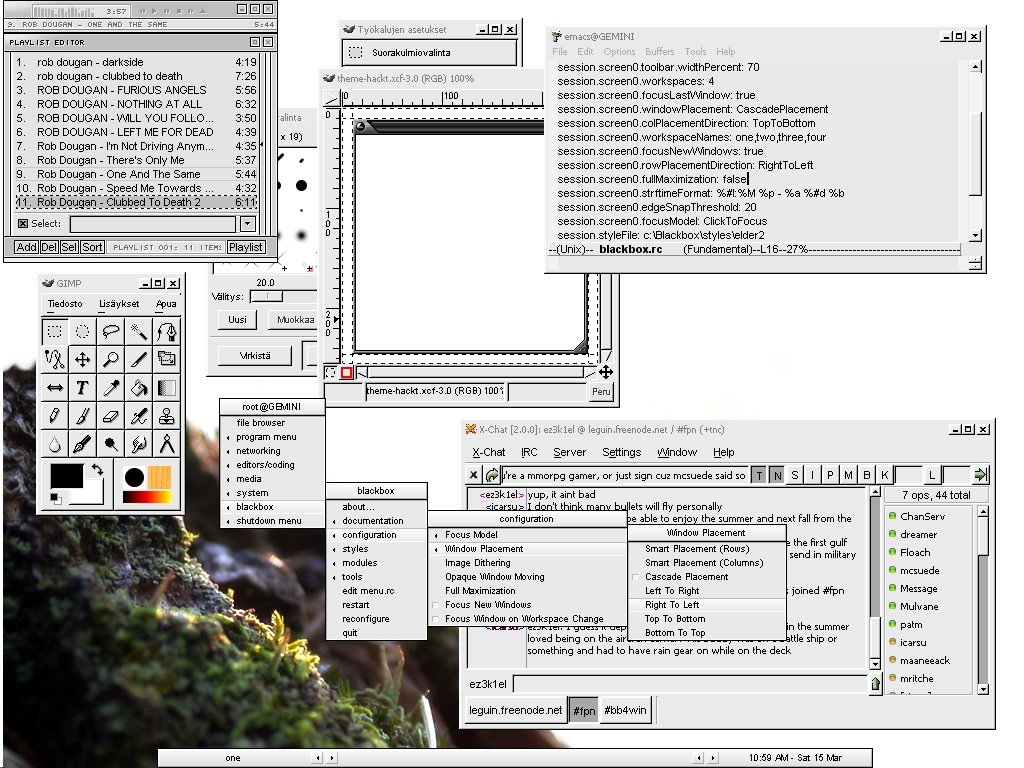Open the Settings menu in X-Chat
The width and height of the screenshot is (1024, 768).
[x=621, y=452]
